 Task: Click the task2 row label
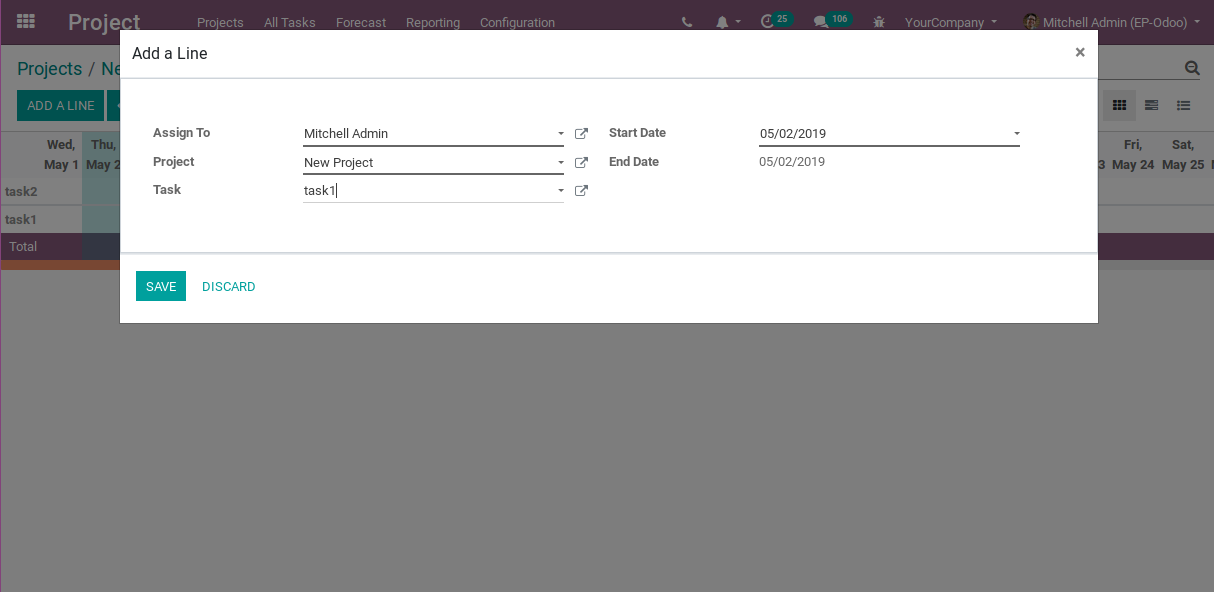coord(21,192)
